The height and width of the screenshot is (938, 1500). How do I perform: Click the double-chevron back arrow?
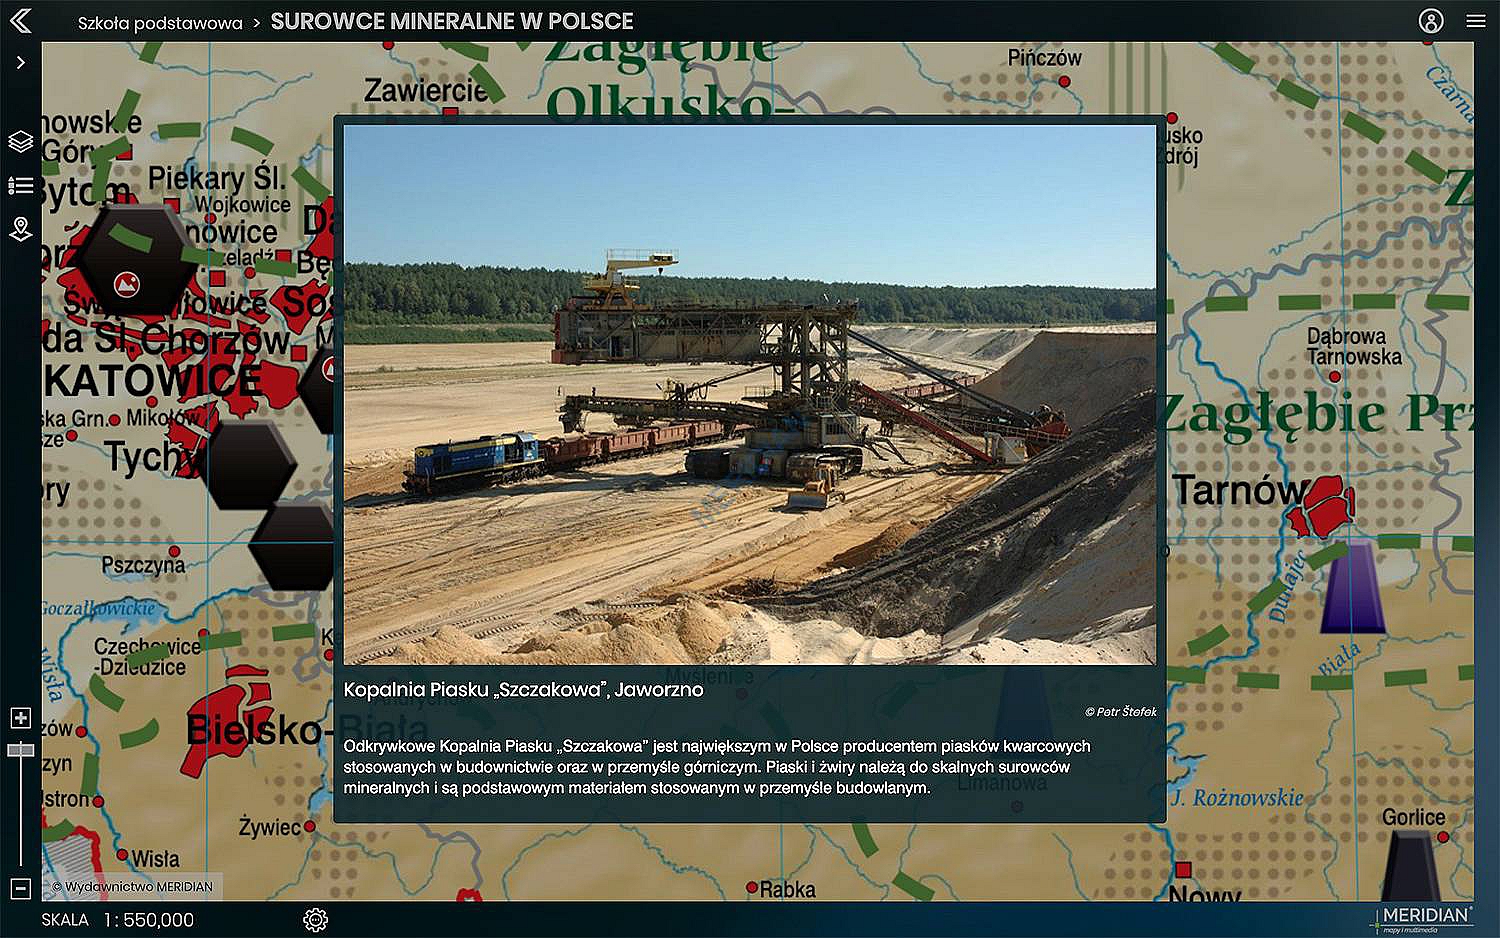tap(20, 21)
